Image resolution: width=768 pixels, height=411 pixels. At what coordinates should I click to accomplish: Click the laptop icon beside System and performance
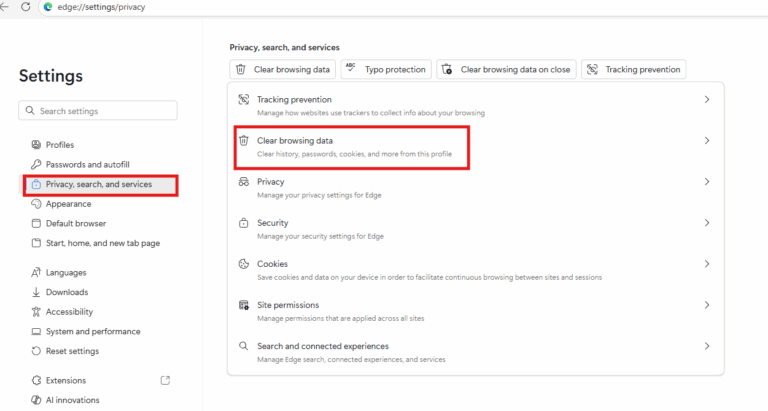(36, 332)
